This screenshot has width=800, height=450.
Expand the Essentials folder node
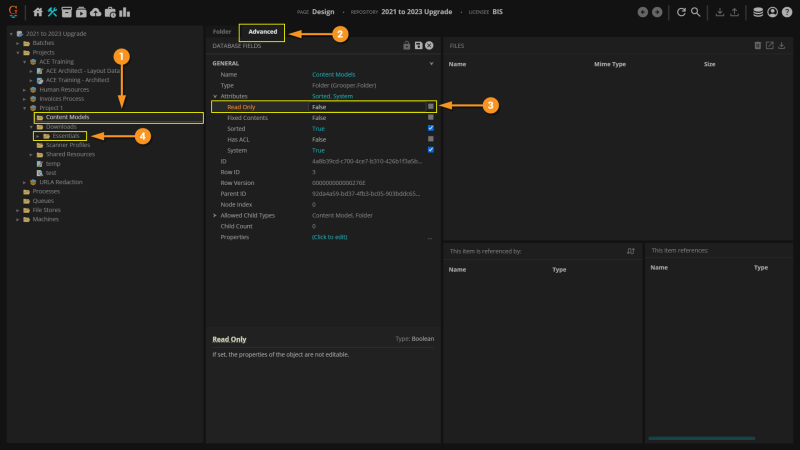tap(37, 136)
